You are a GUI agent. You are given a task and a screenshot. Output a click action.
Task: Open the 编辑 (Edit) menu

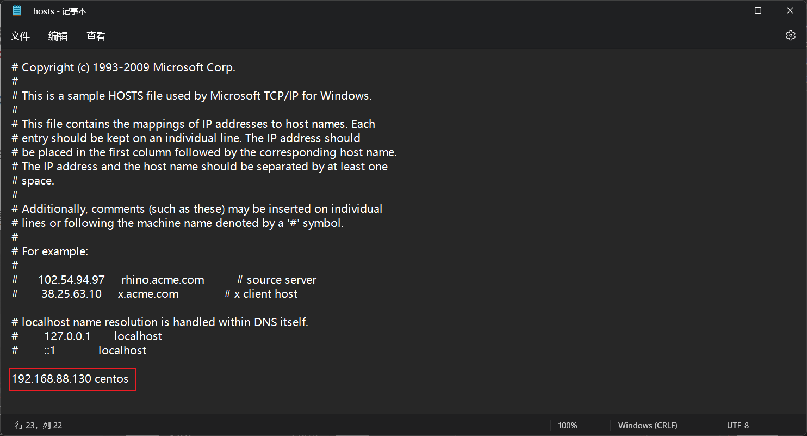(x=58, y=36)
